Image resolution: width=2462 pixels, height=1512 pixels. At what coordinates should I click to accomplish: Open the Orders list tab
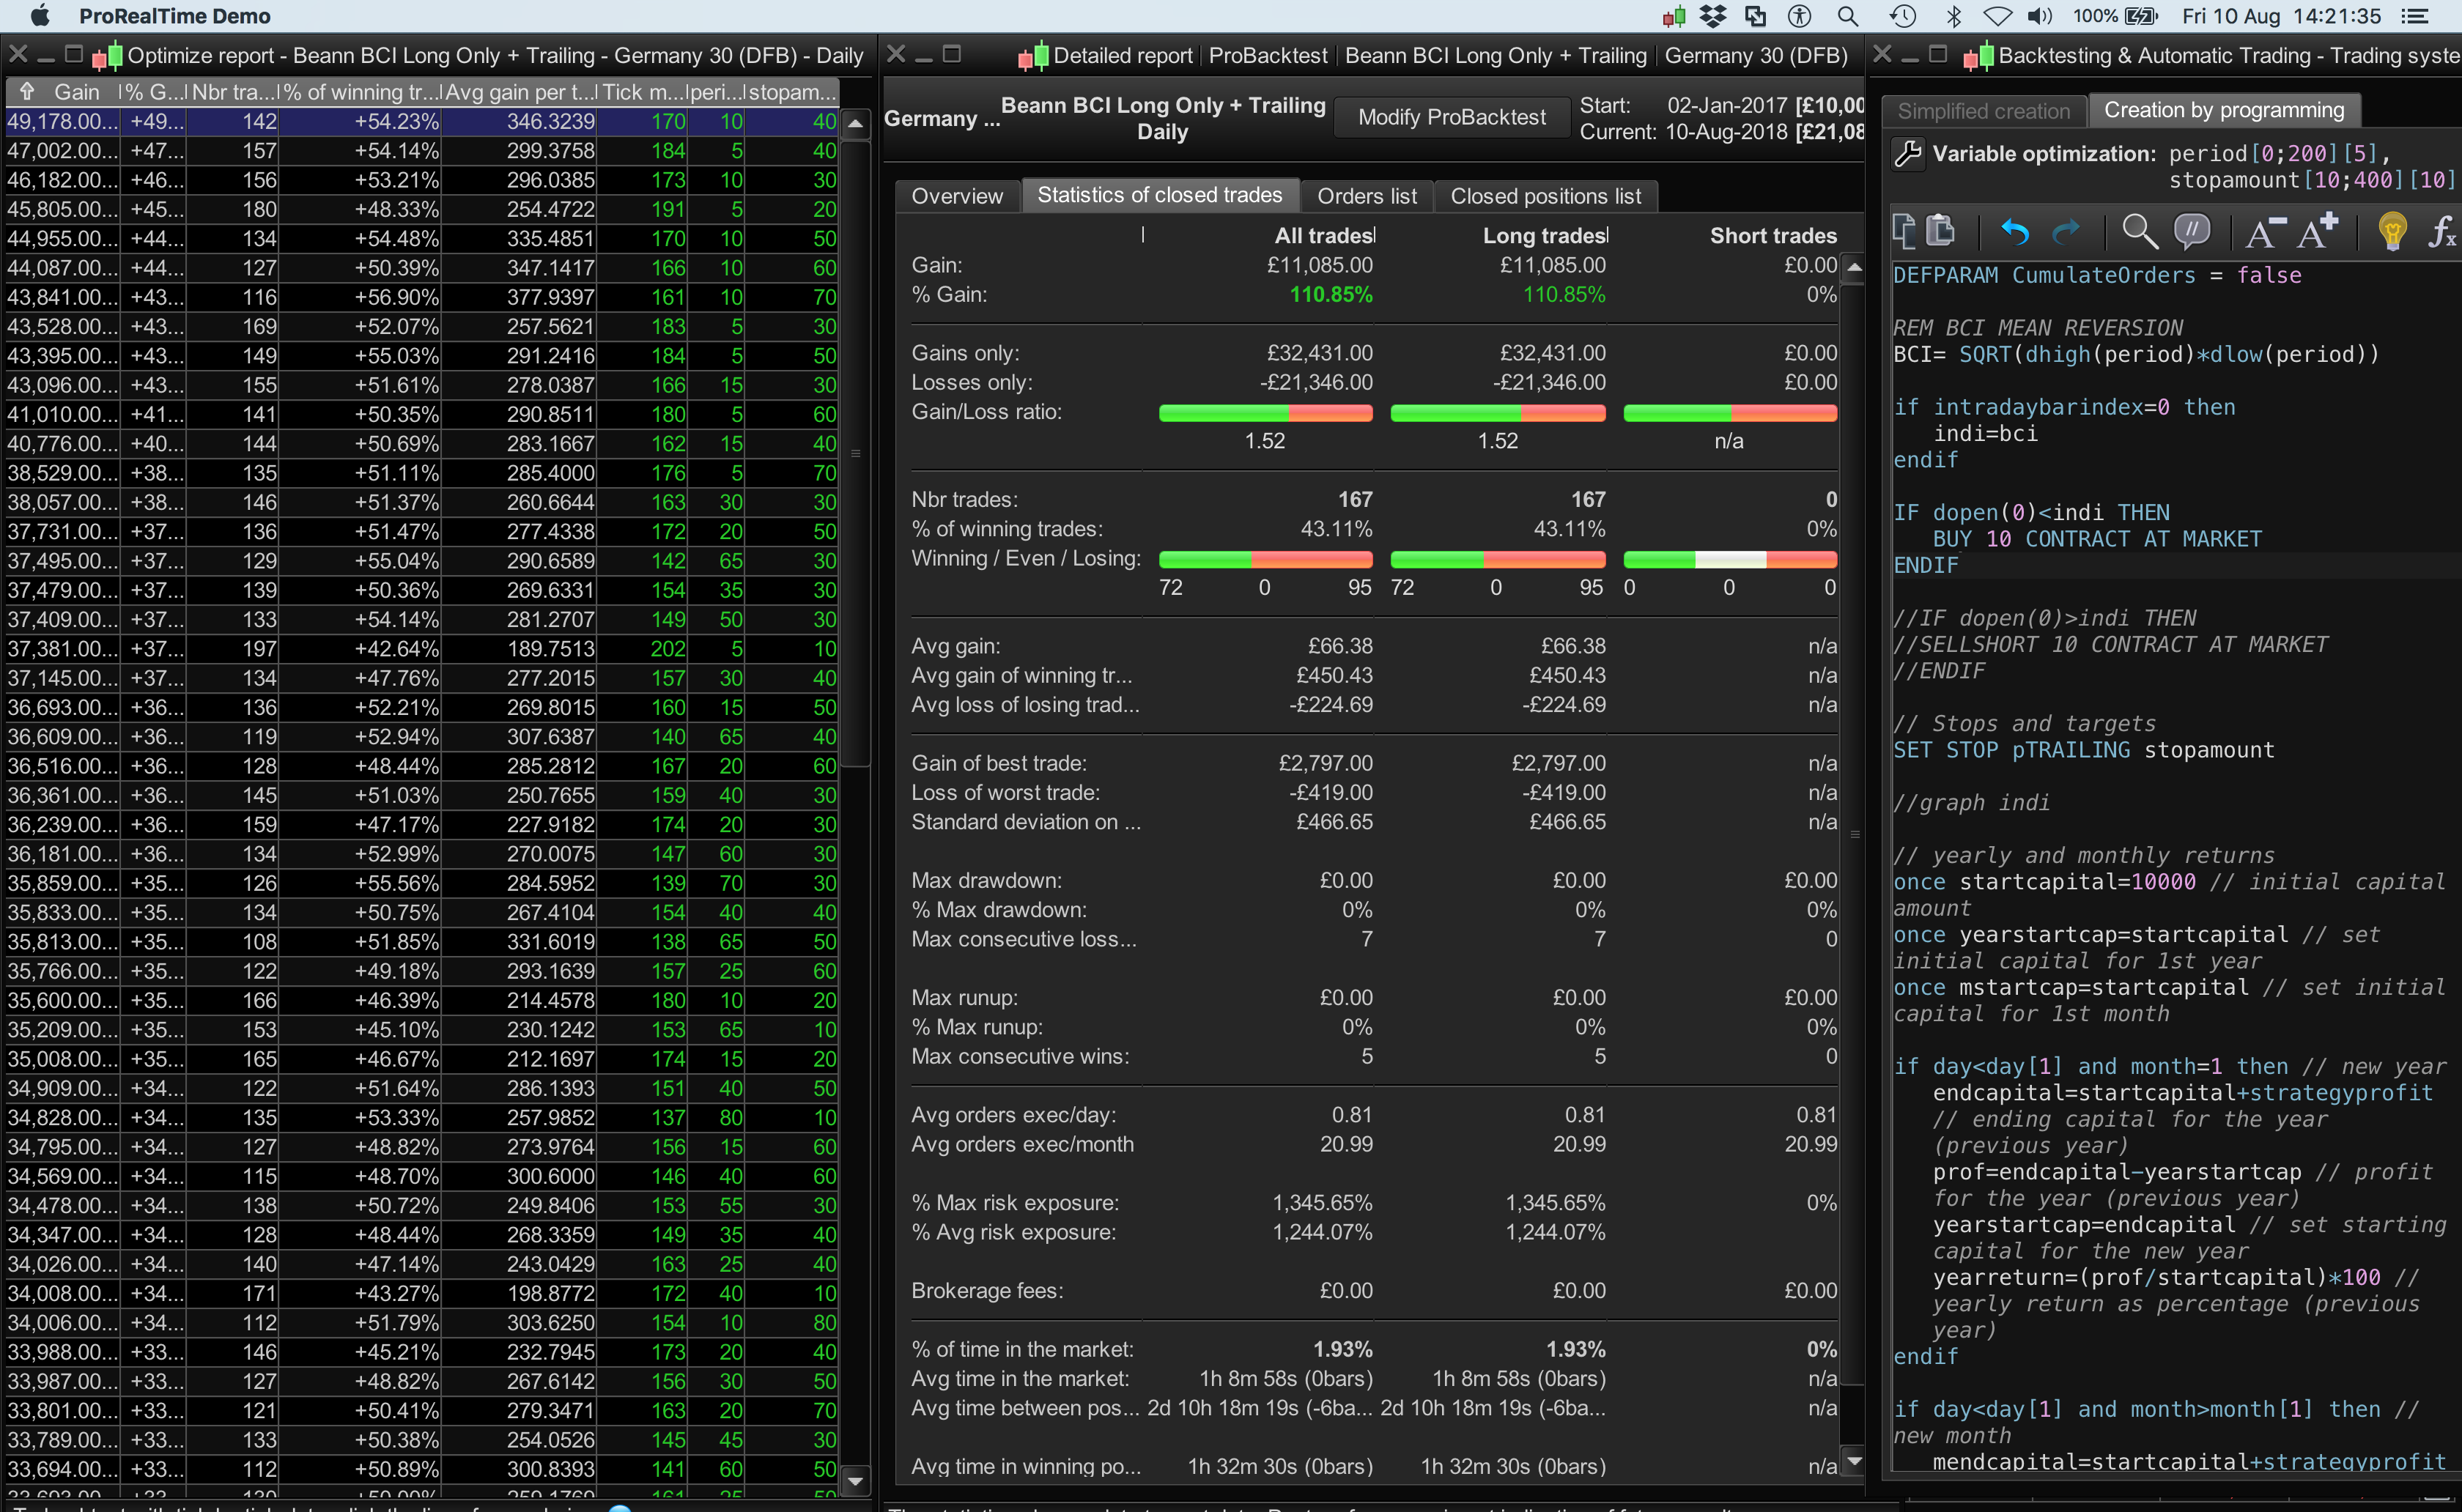[x=1366, y=196]
